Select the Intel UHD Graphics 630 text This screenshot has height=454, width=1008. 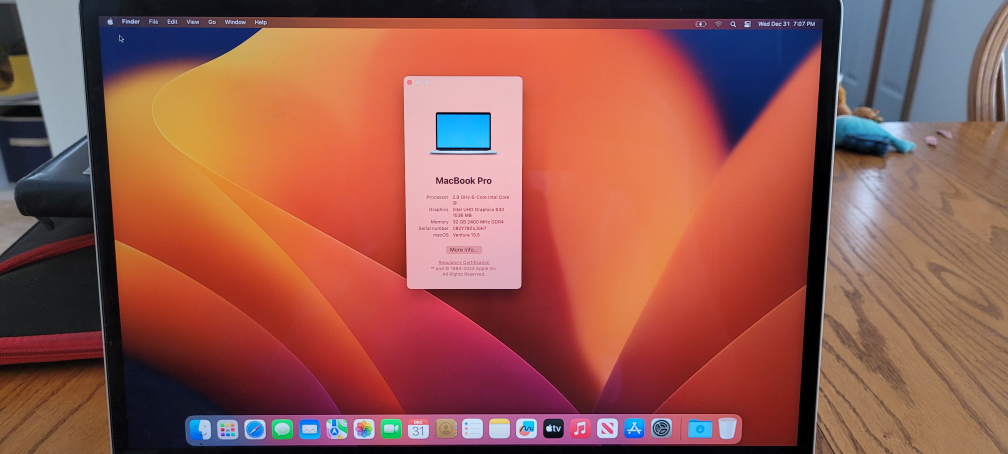[478, 212]
